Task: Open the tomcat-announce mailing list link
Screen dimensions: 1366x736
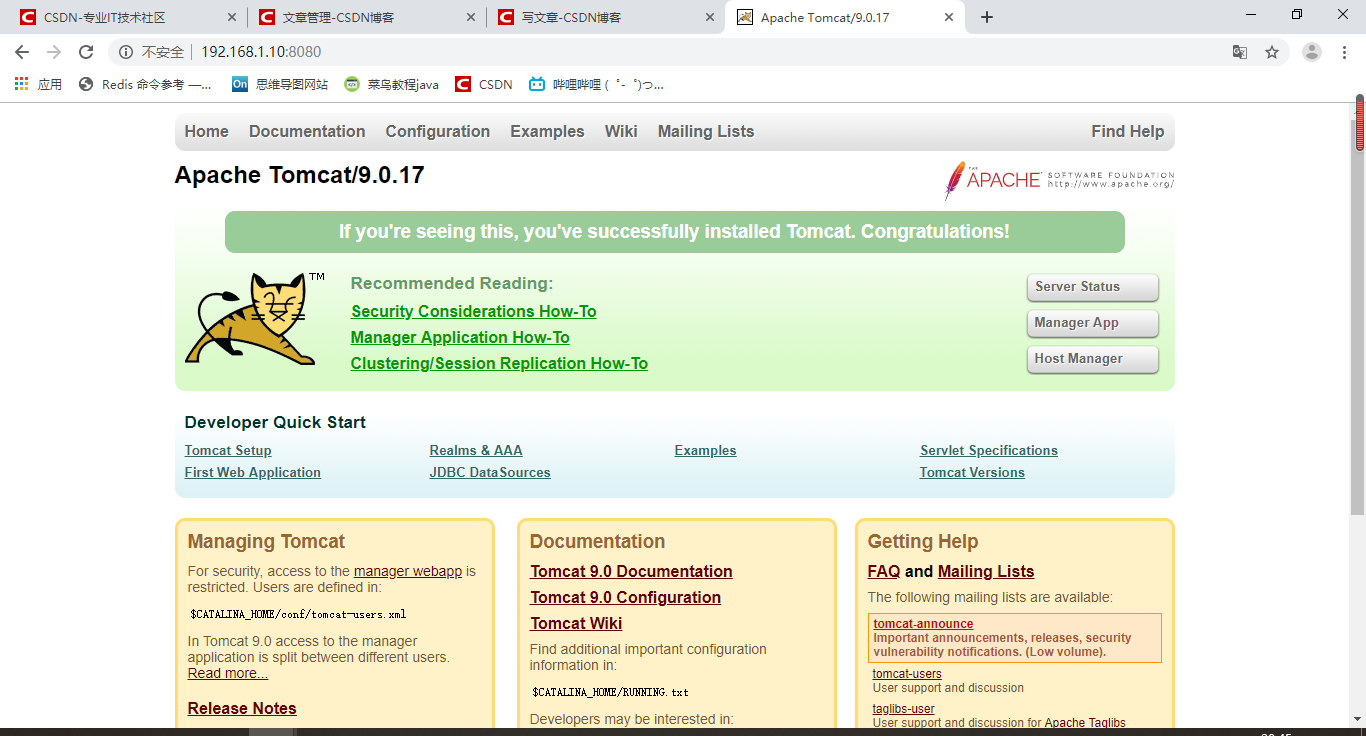Action: click(x=923, y=624)
